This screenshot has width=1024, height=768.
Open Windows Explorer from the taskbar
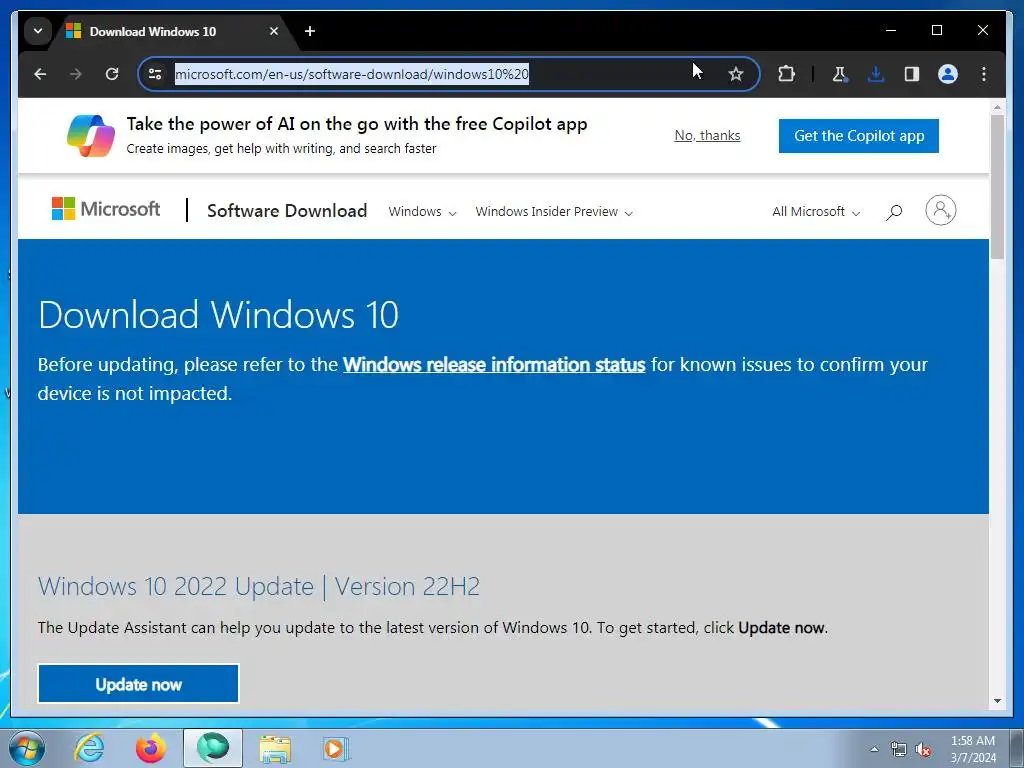point(275,748)
